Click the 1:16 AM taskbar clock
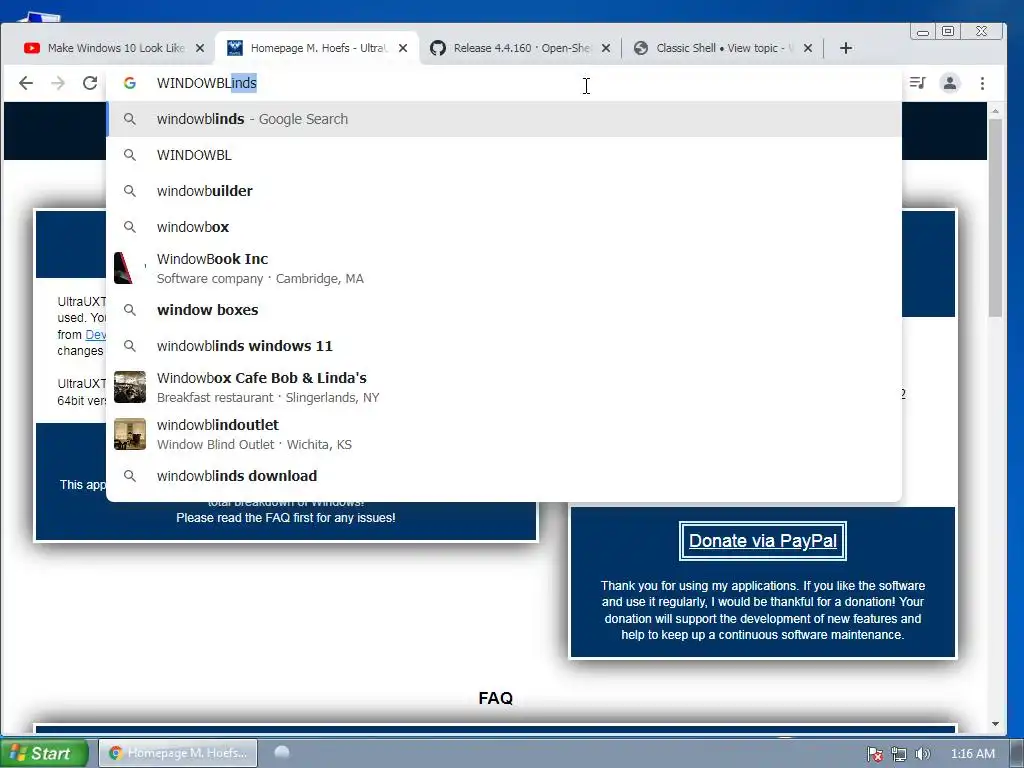This screenshot has width=1024, height=768. point(972,754)
